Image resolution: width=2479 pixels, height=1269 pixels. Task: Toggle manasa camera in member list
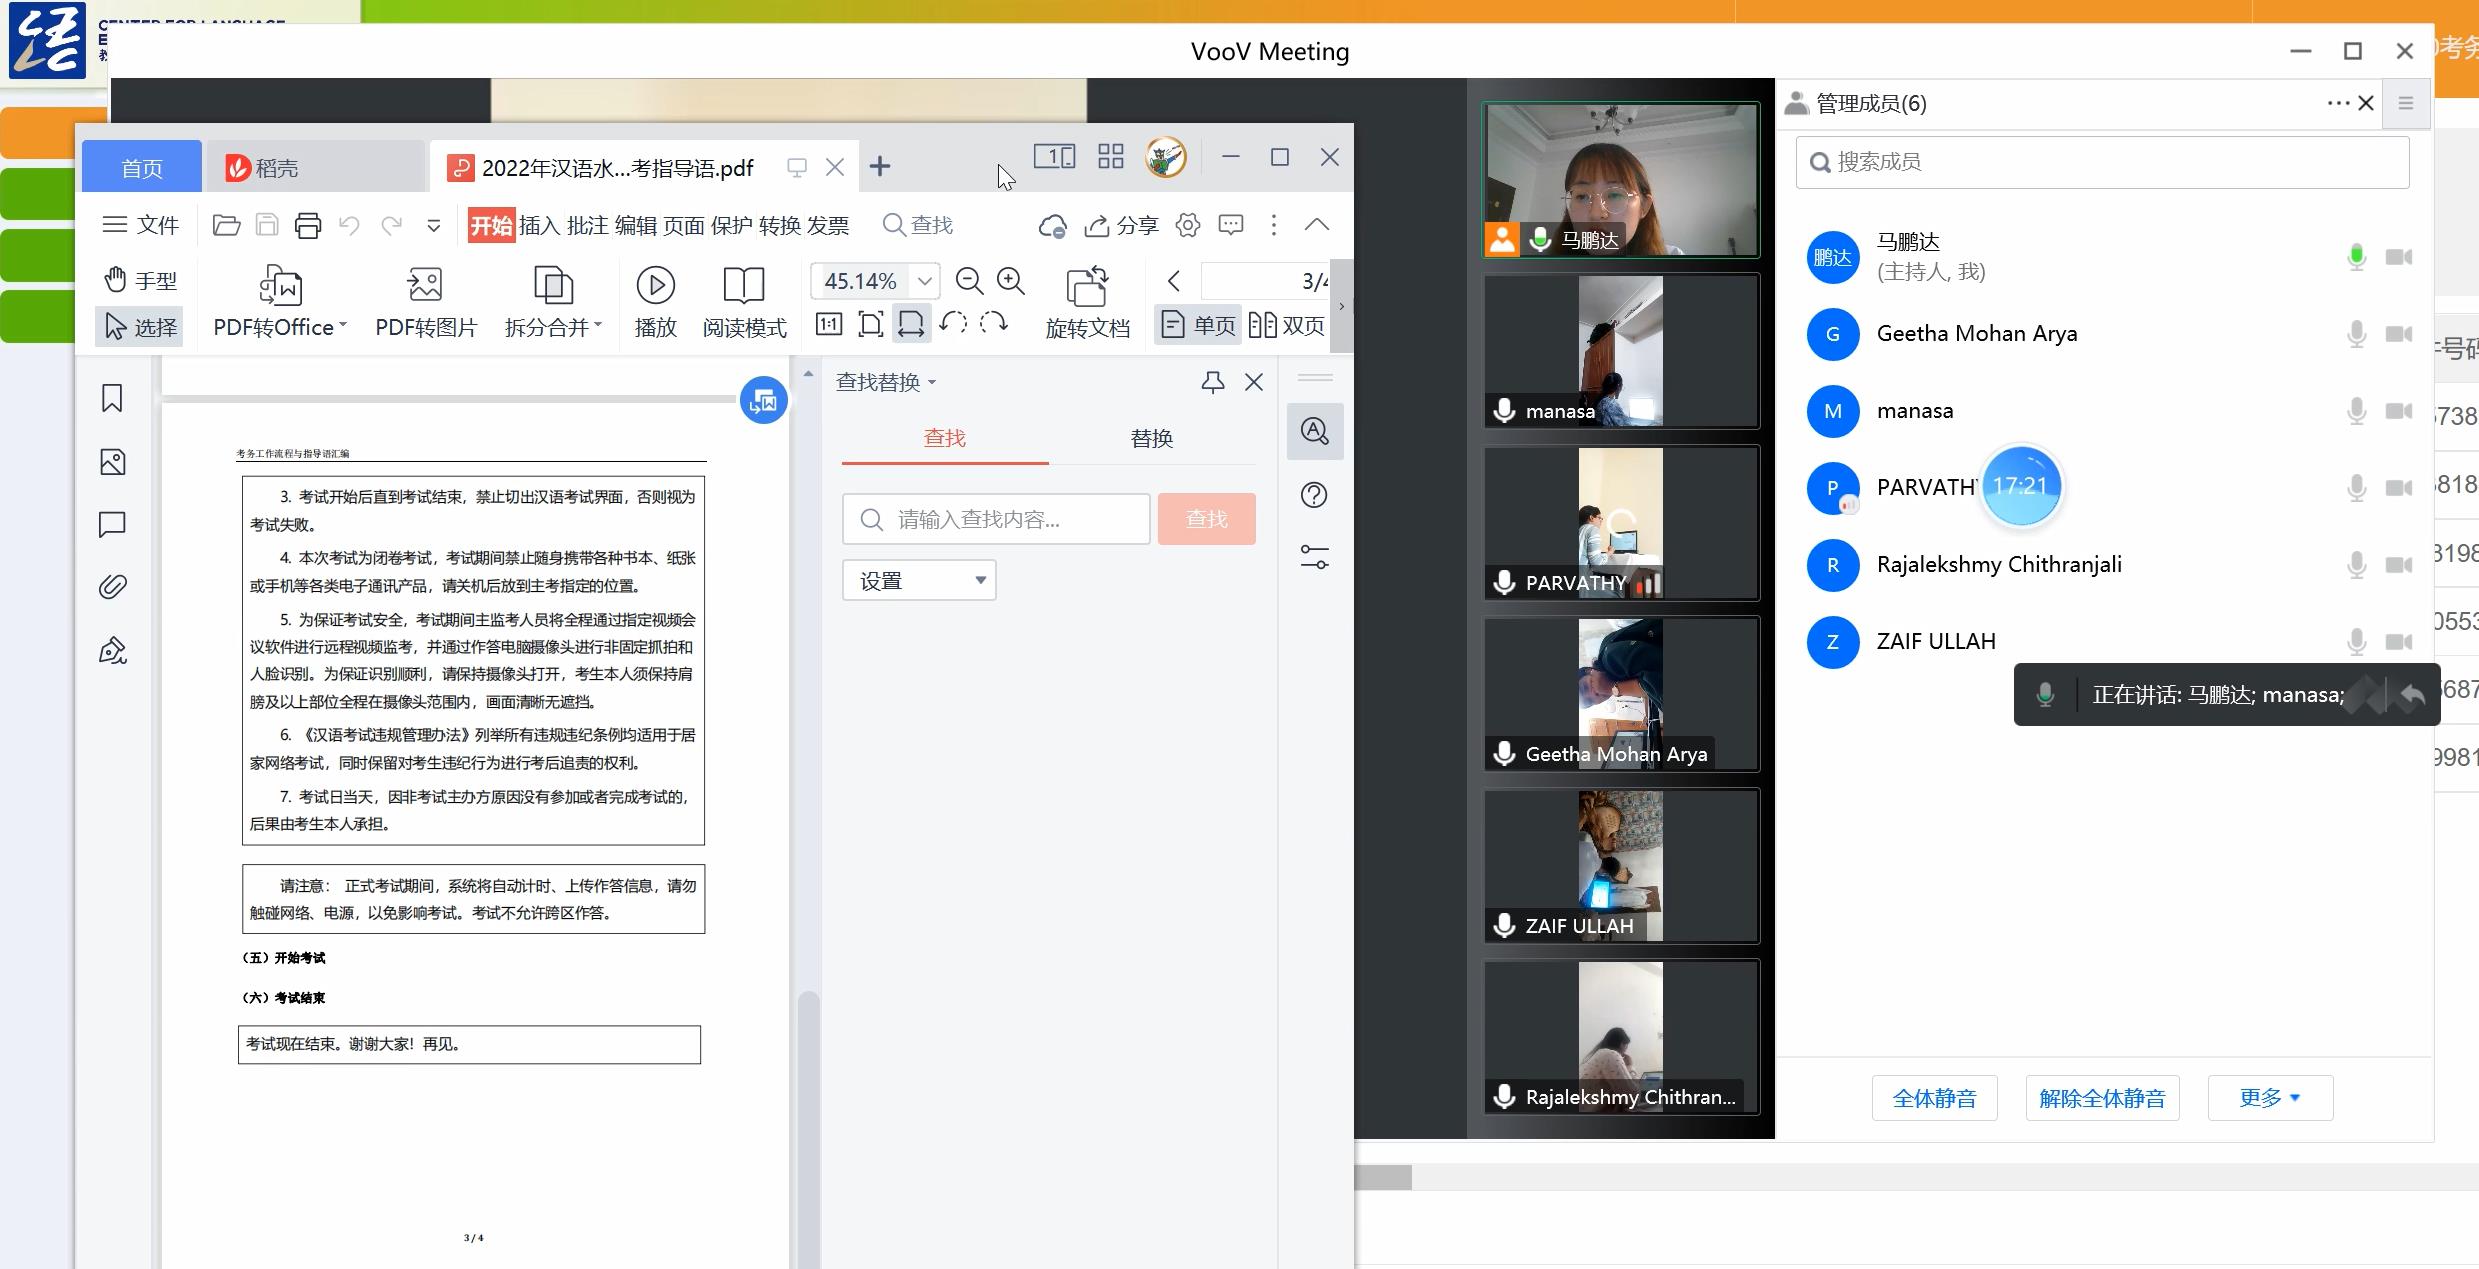2398,411
